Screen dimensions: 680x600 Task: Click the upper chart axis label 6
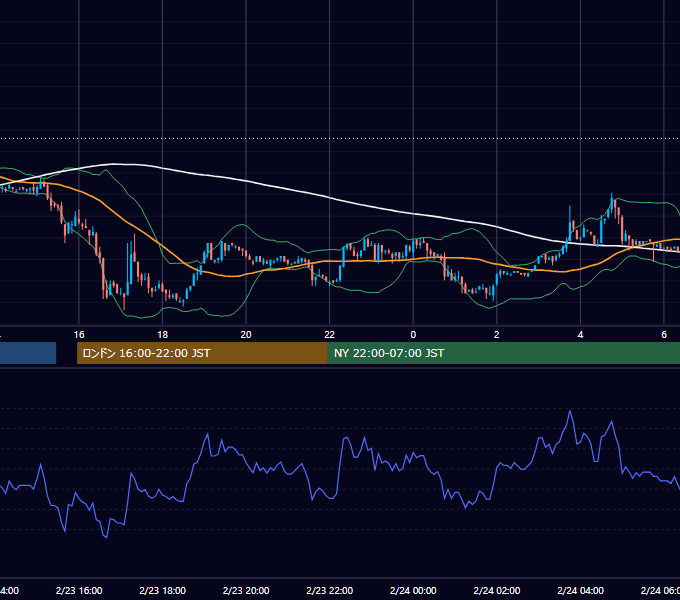664,335
